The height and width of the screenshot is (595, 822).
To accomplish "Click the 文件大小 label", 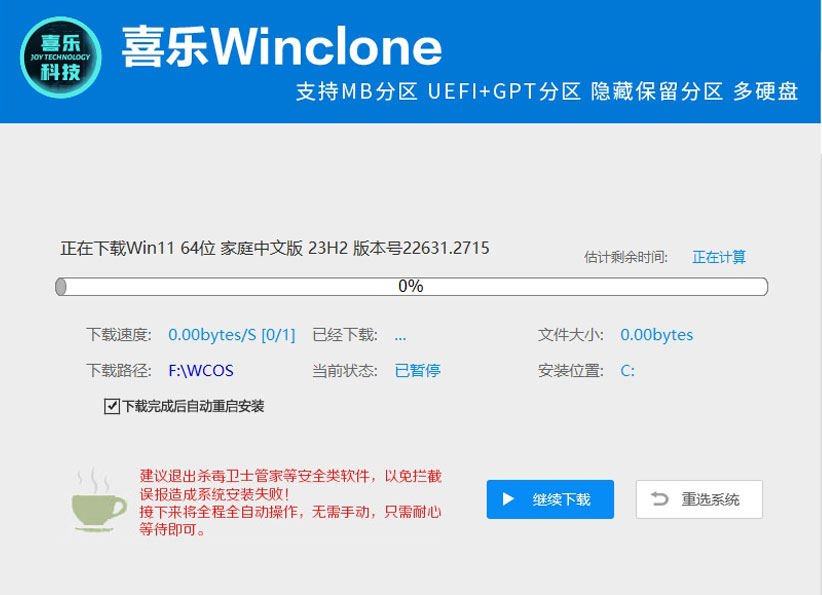I will [571, 334].
